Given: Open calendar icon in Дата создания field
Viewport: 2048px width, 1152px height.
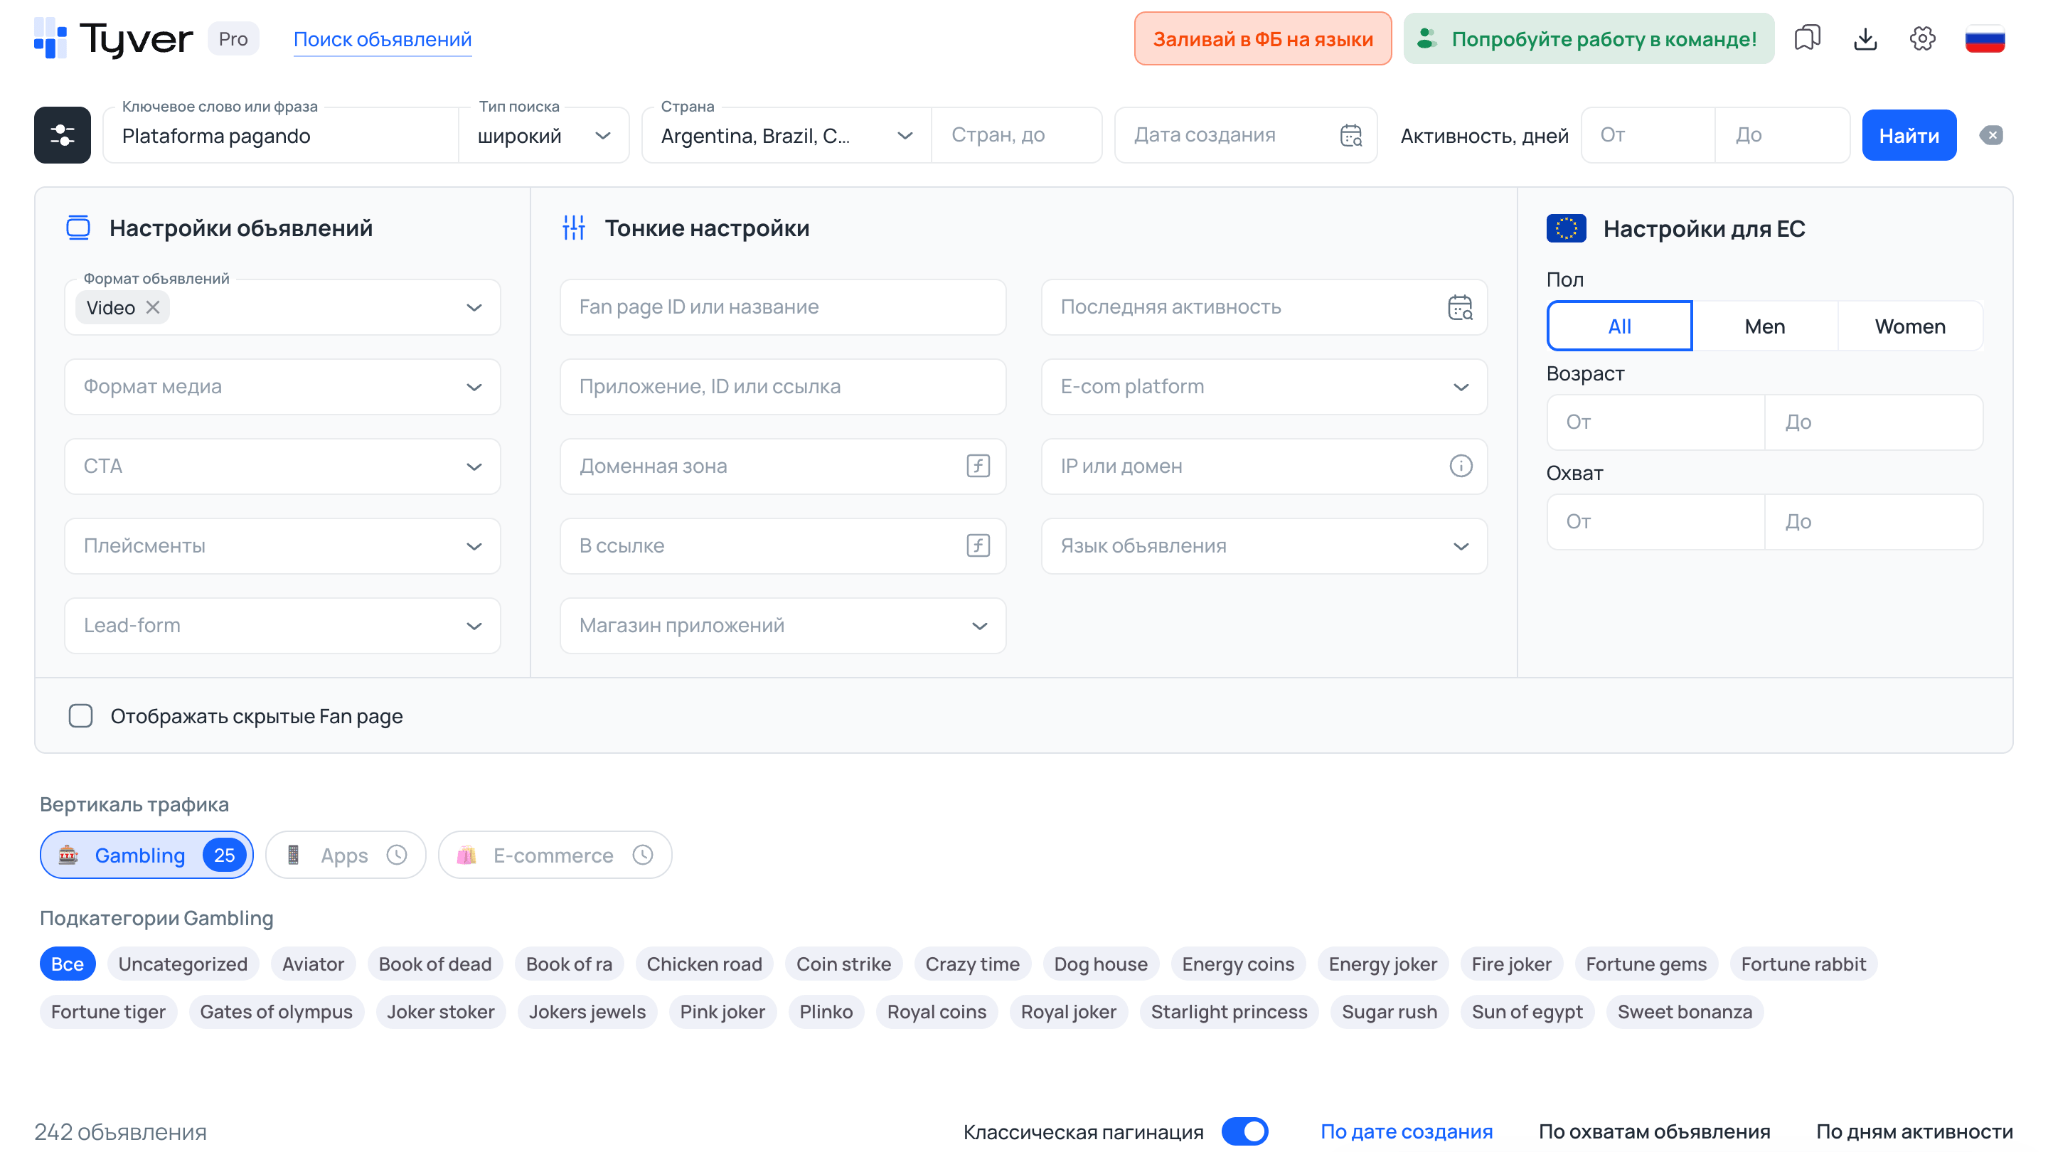Looking at the screenshot, I should 1351,135.
